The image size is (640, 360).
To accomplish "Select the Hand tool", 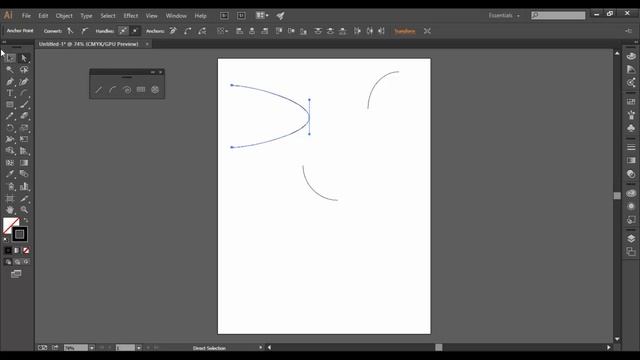I will (10, 210).
